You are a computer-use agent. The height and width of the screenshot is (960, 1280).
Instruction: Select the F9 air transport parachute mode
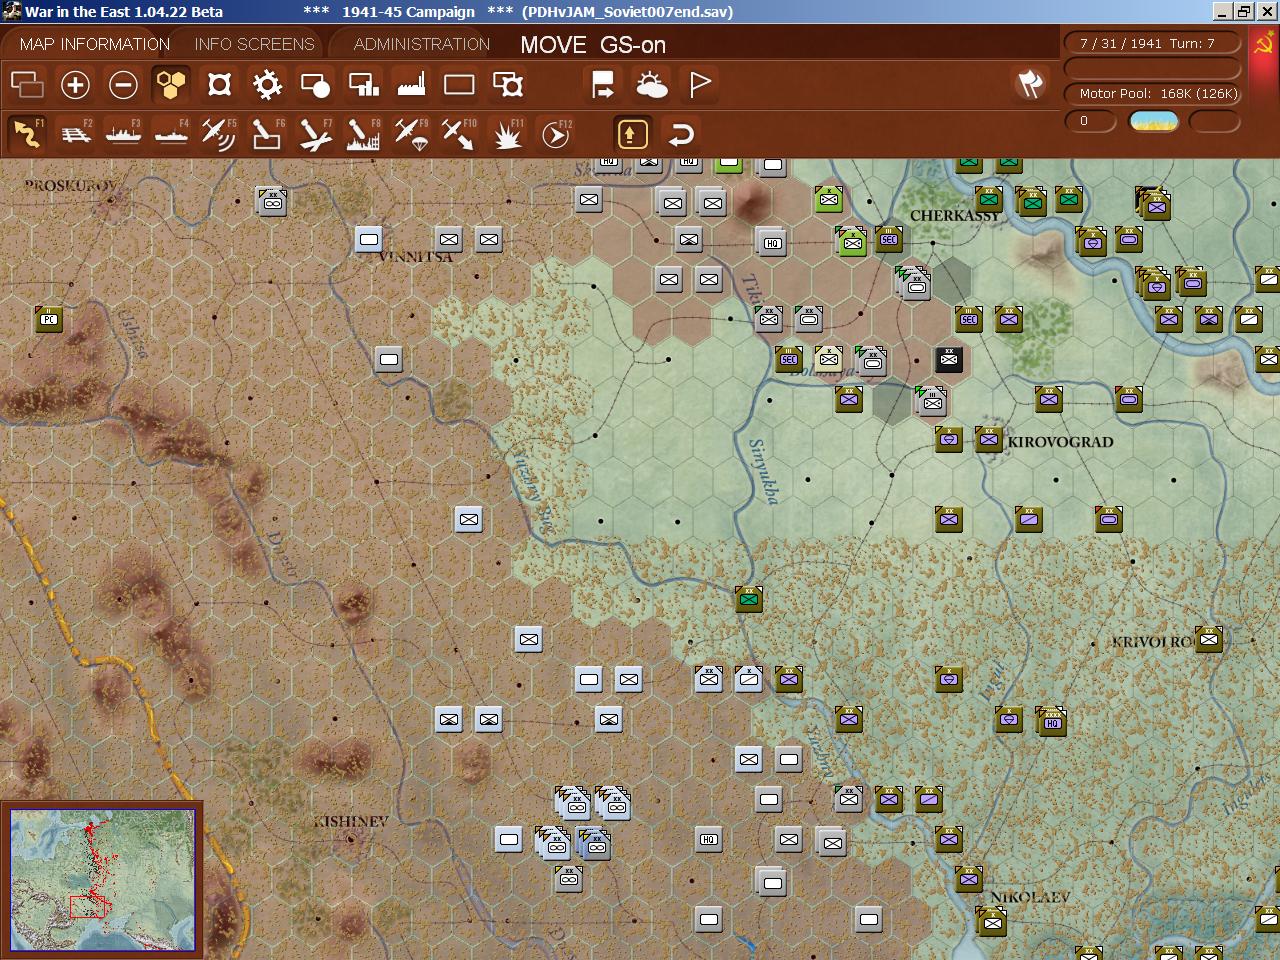pyautogui.click(x=411, y=133)
